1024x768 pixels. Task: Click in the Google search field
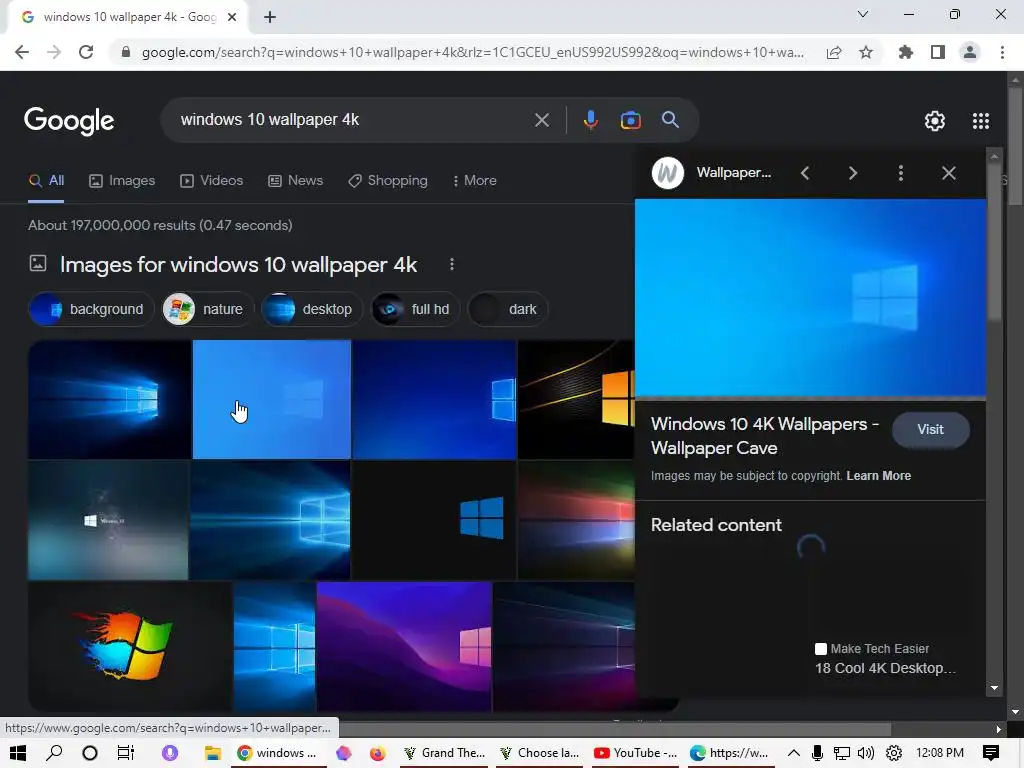[353, 120]
